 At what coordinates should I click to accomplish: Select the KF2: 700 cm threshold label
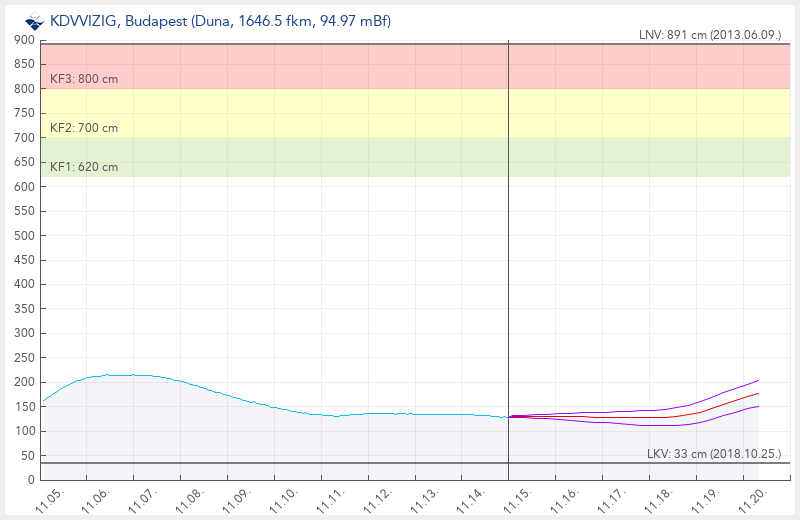[x=84, y=128]
